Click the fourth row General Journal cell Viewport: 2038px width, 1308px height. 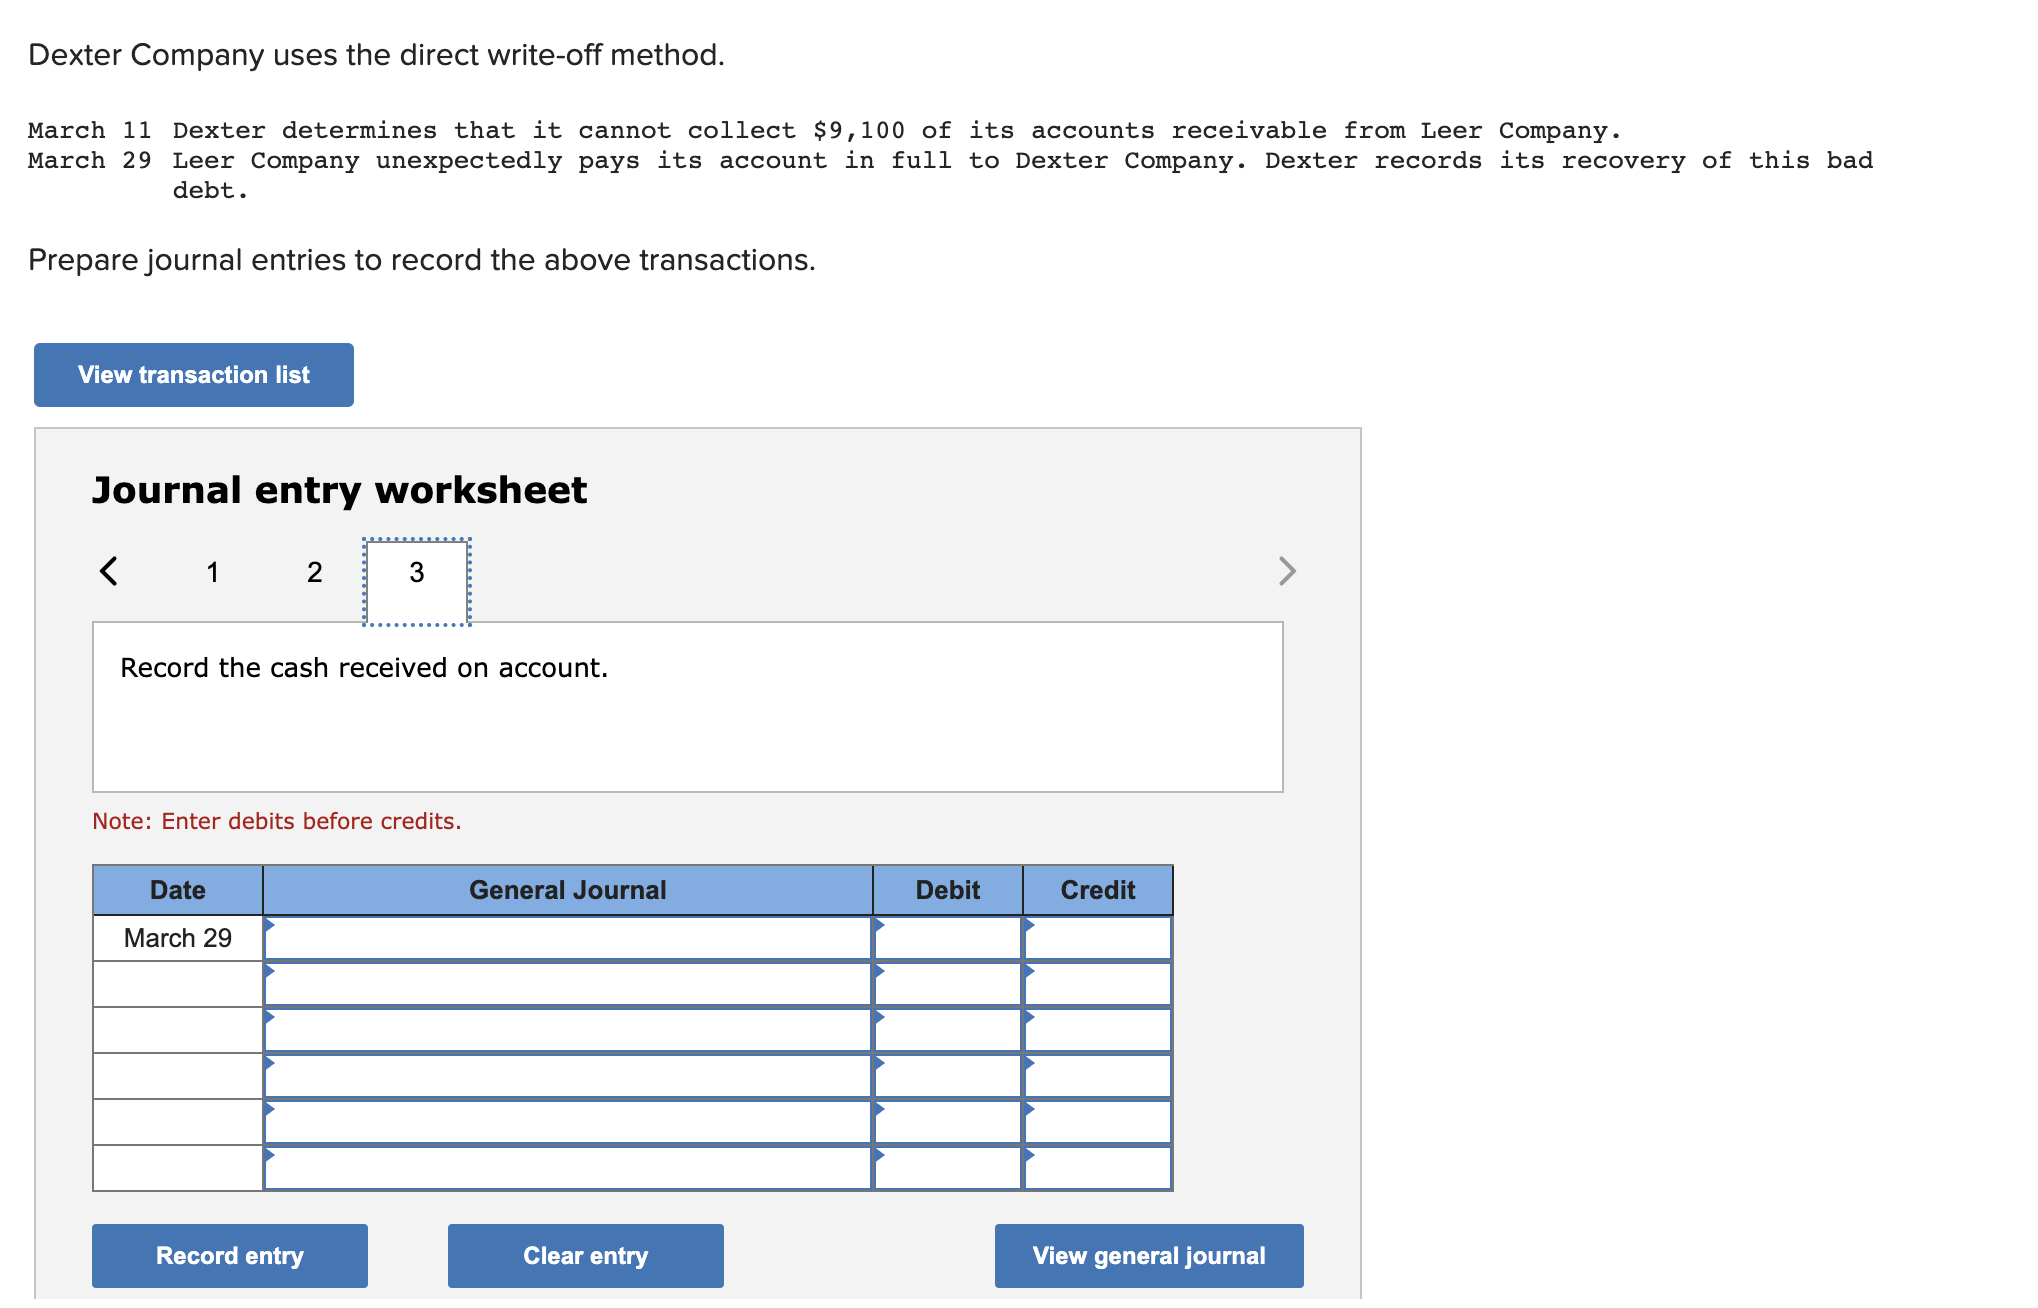pos(568,1076)
